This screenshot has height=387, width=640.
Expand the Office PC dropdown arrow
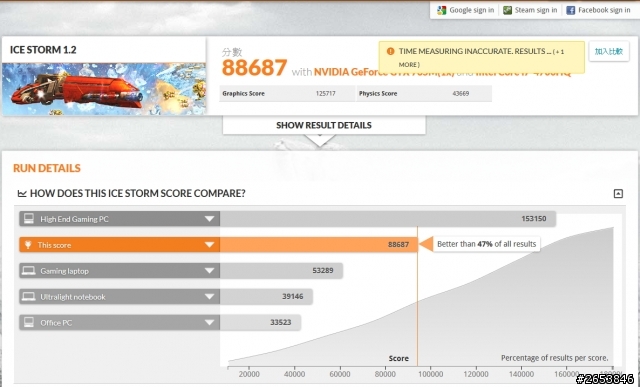[209, 322]
